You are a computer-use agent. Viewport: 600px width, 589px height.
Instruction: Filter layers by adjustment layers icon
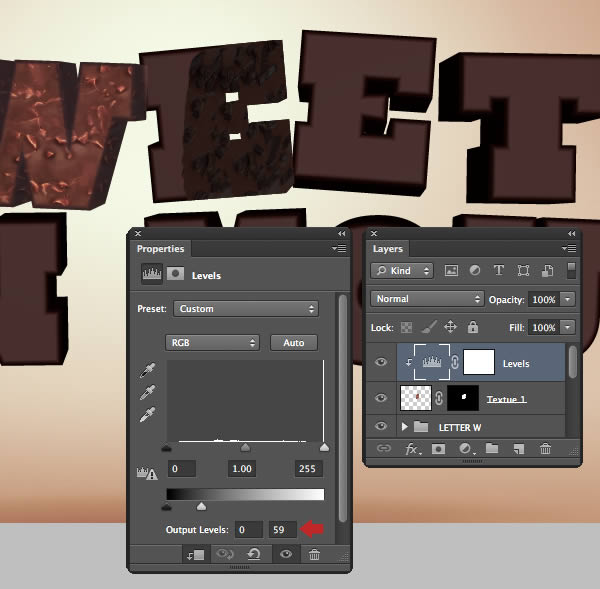(475, 271)
